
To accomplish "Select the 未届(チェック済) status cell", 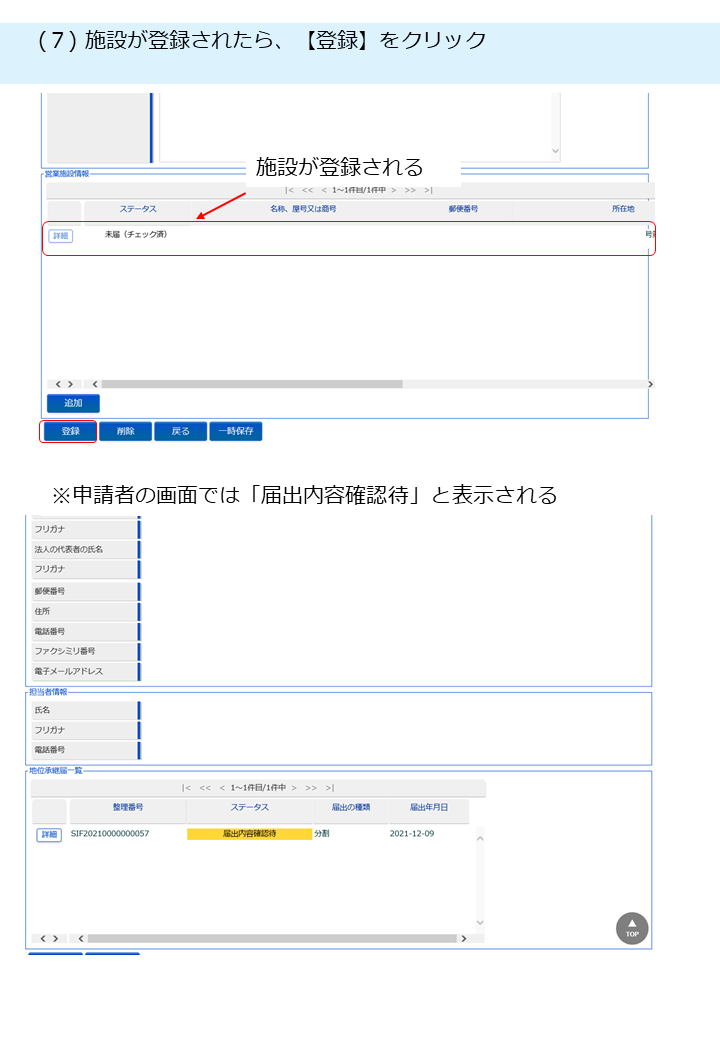I will click(136, 235).
